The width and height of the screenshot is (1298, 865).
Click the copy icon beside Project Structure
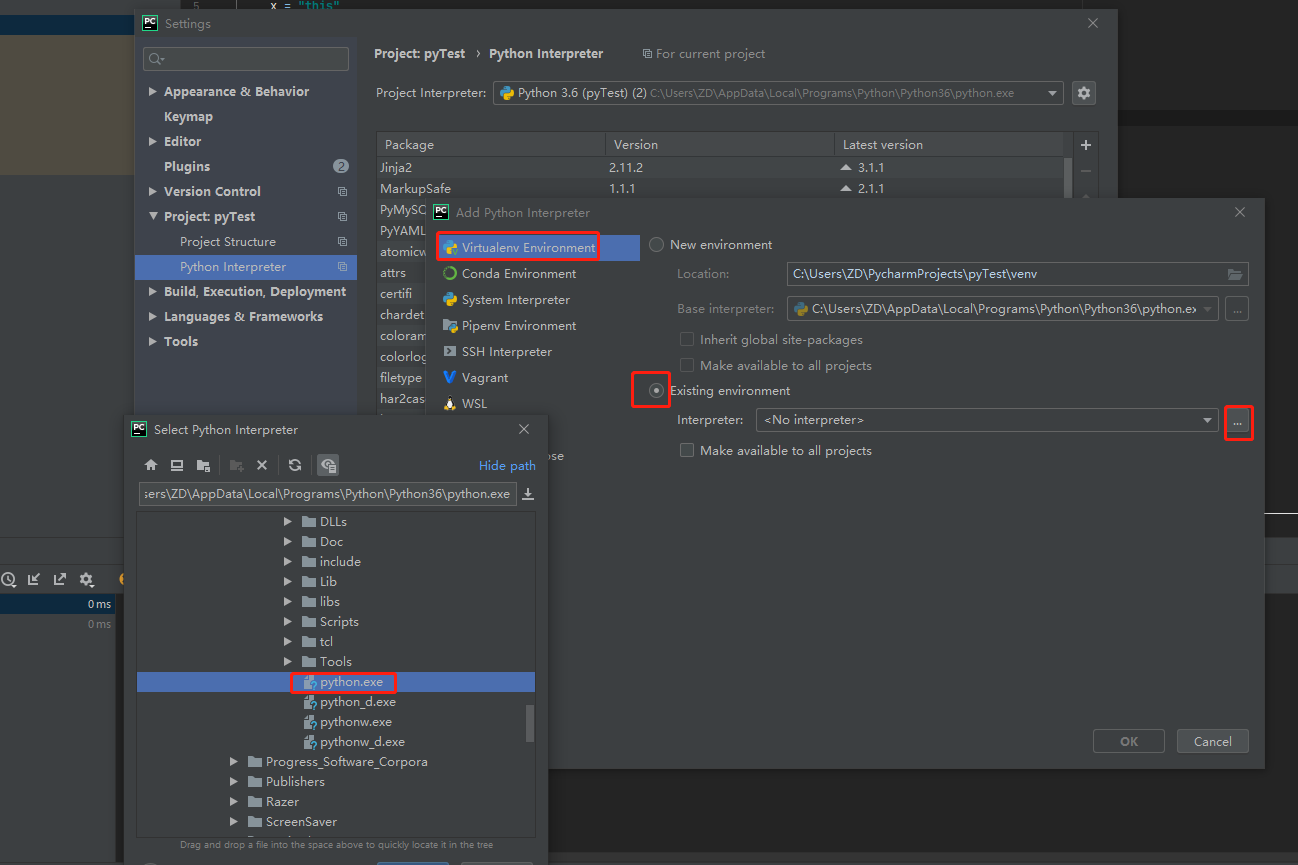click(342, 242)
